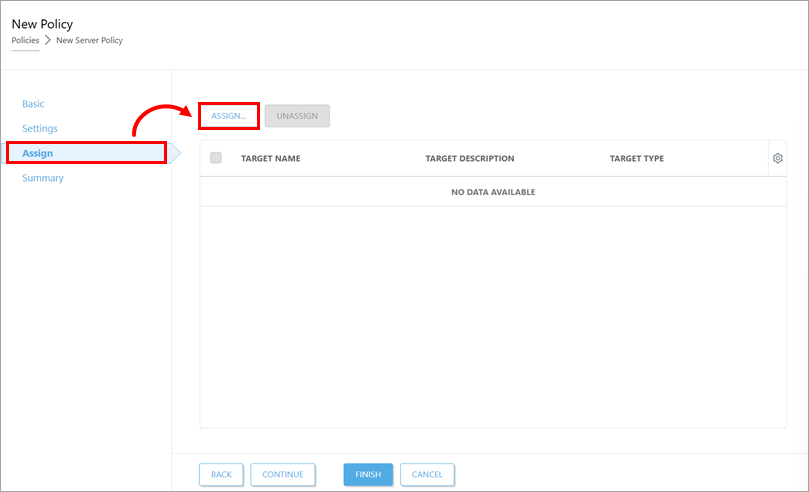Go back with the BACK button
Viewport: 809px width, 492px height.
[x=221, y=474]
